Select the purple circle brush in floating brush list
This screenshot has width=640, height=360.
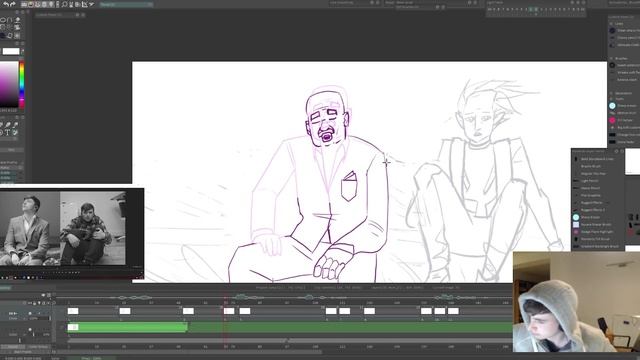click(576, 231)
